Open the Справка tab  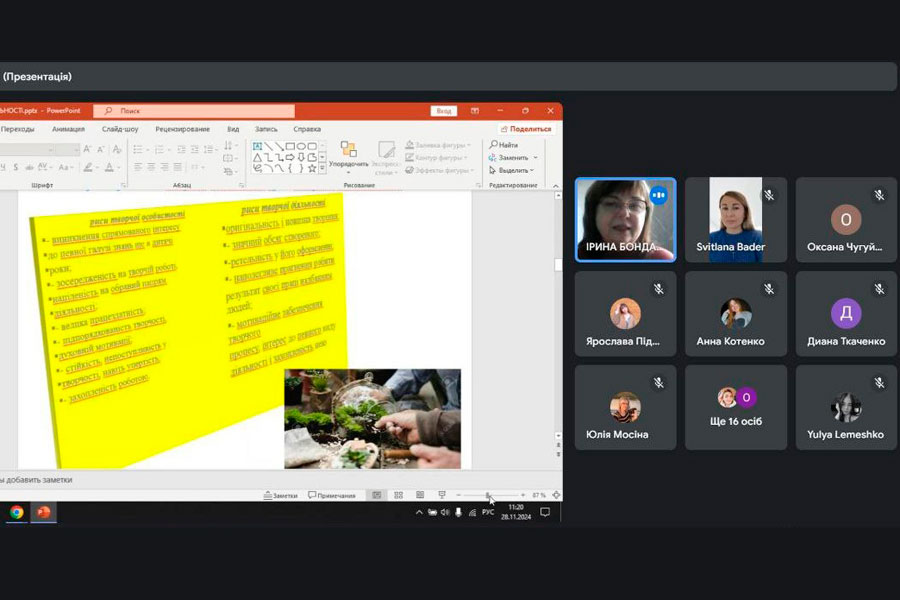(x=307, y=129)
